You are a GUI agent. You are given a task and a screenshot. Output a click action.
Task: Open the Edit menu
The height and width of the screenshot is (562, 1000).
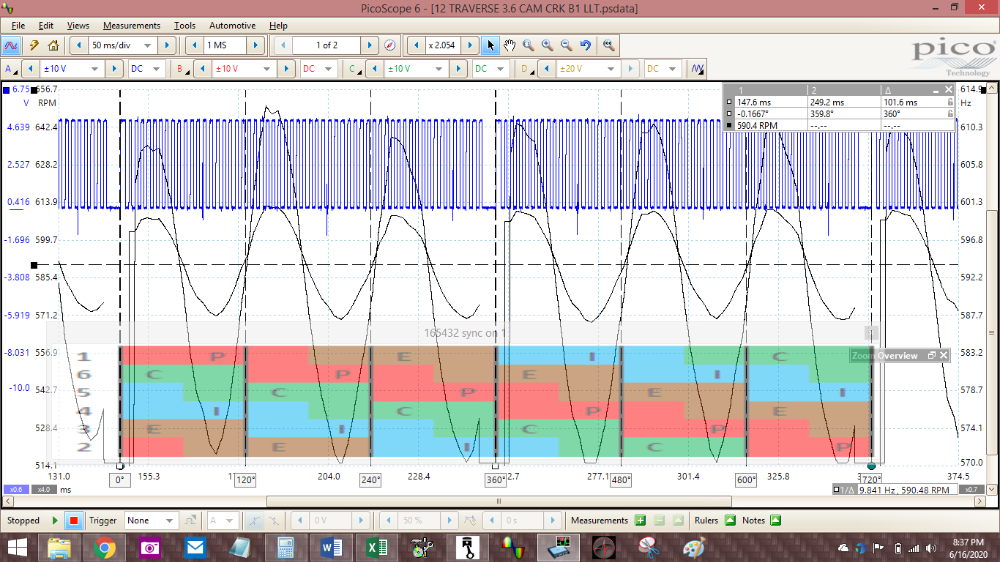(x=46, y=26)
